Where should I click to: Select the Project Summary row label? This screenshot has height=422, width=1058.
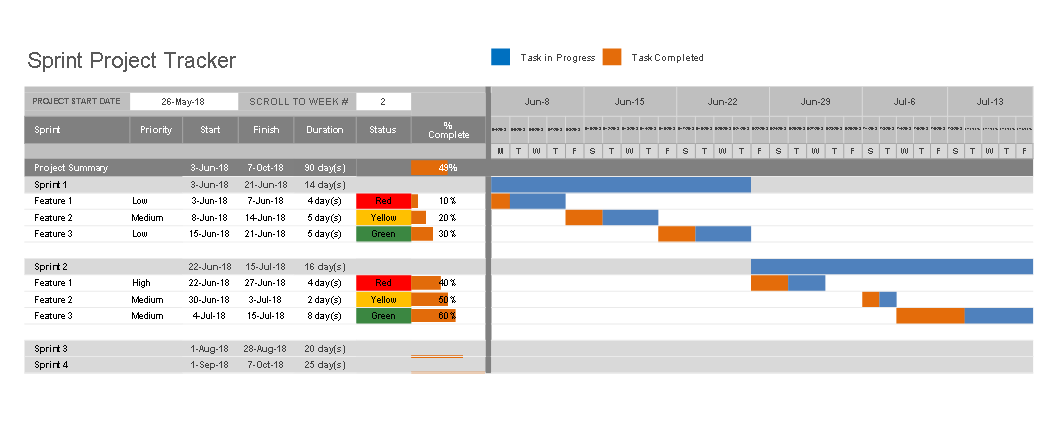(71, 167)
